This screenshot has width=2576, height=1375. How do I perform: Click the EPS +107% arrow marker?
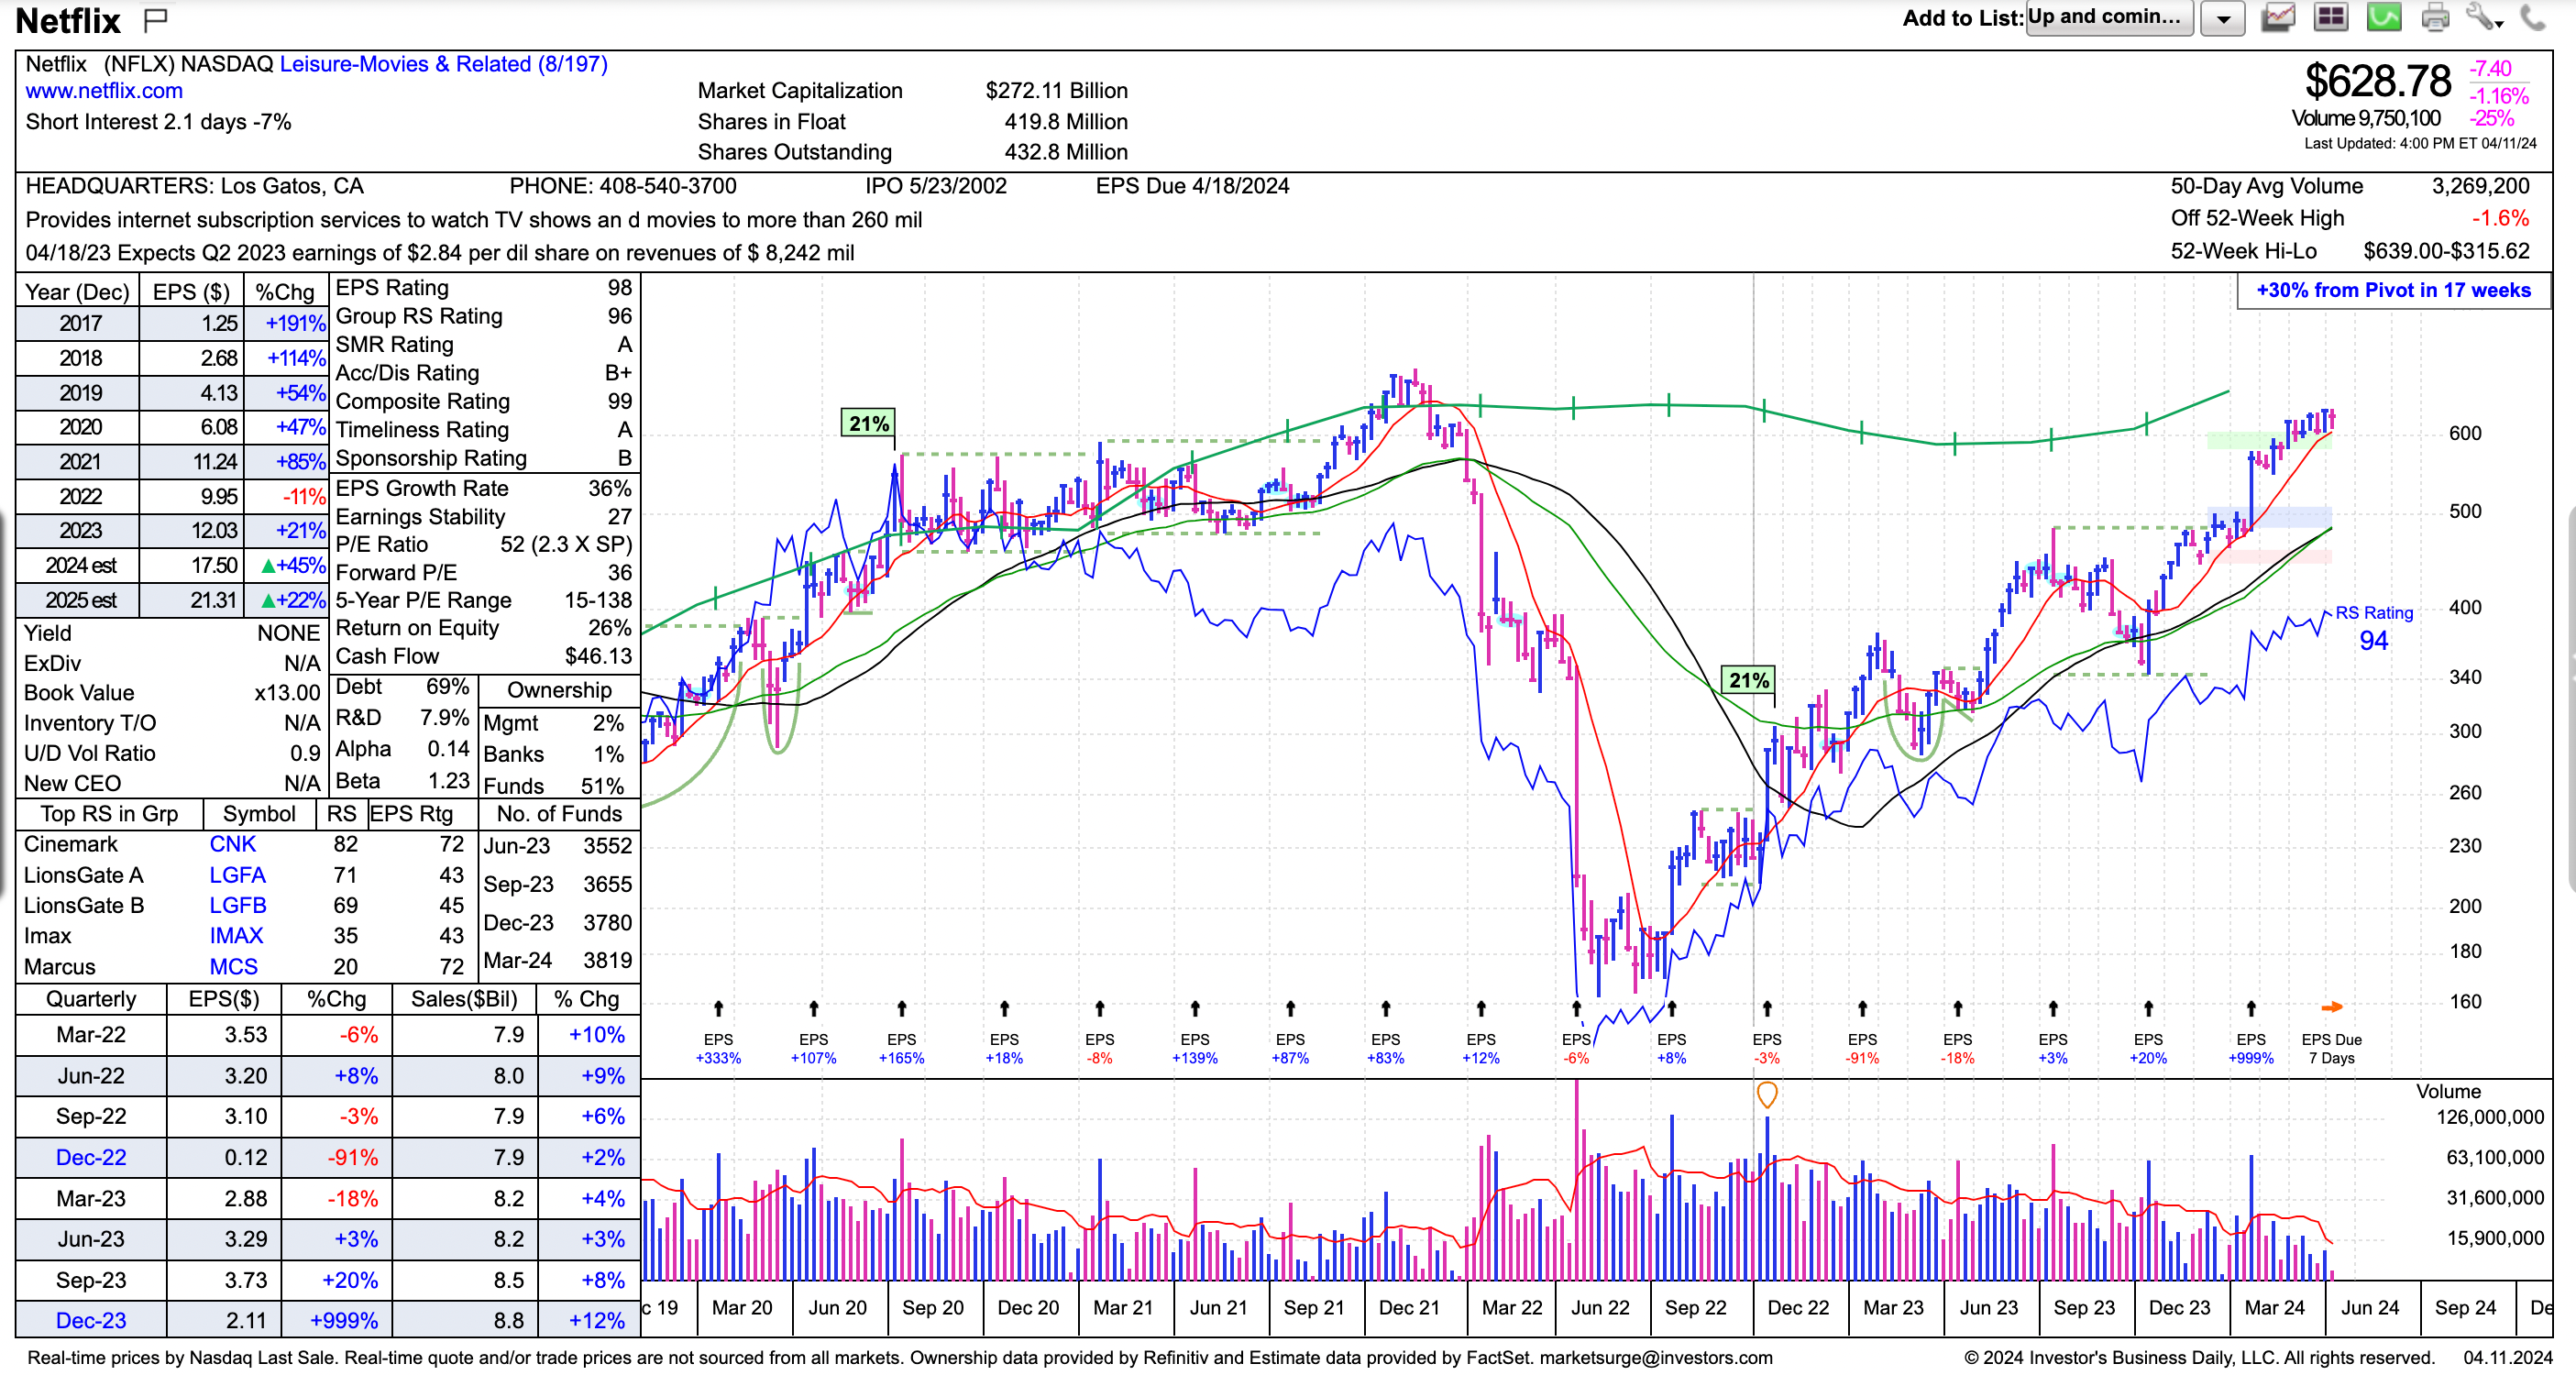[x=813, y=1008]
